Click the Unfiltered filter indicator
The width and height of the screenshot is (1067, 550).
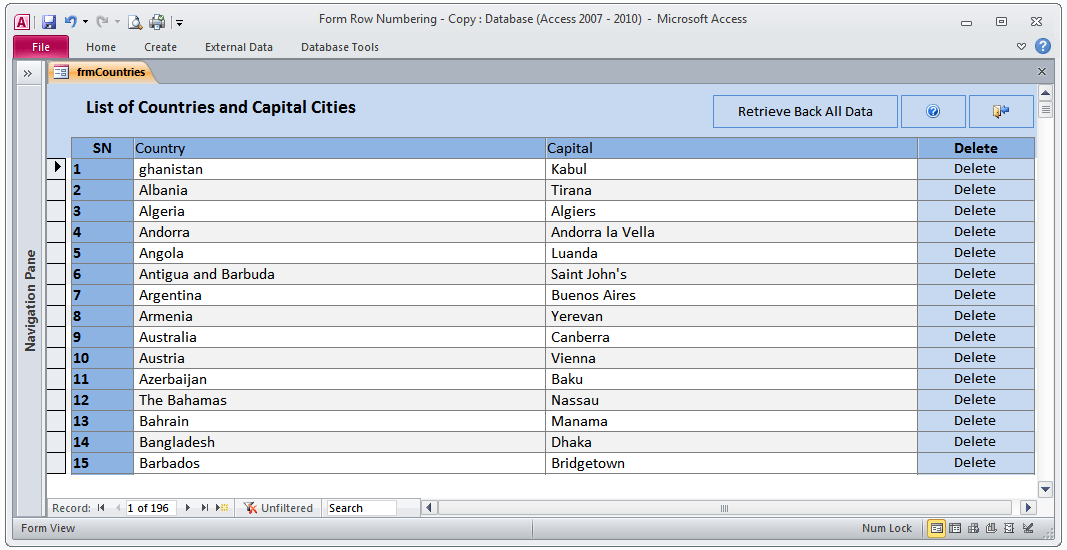tap(278, 508)
